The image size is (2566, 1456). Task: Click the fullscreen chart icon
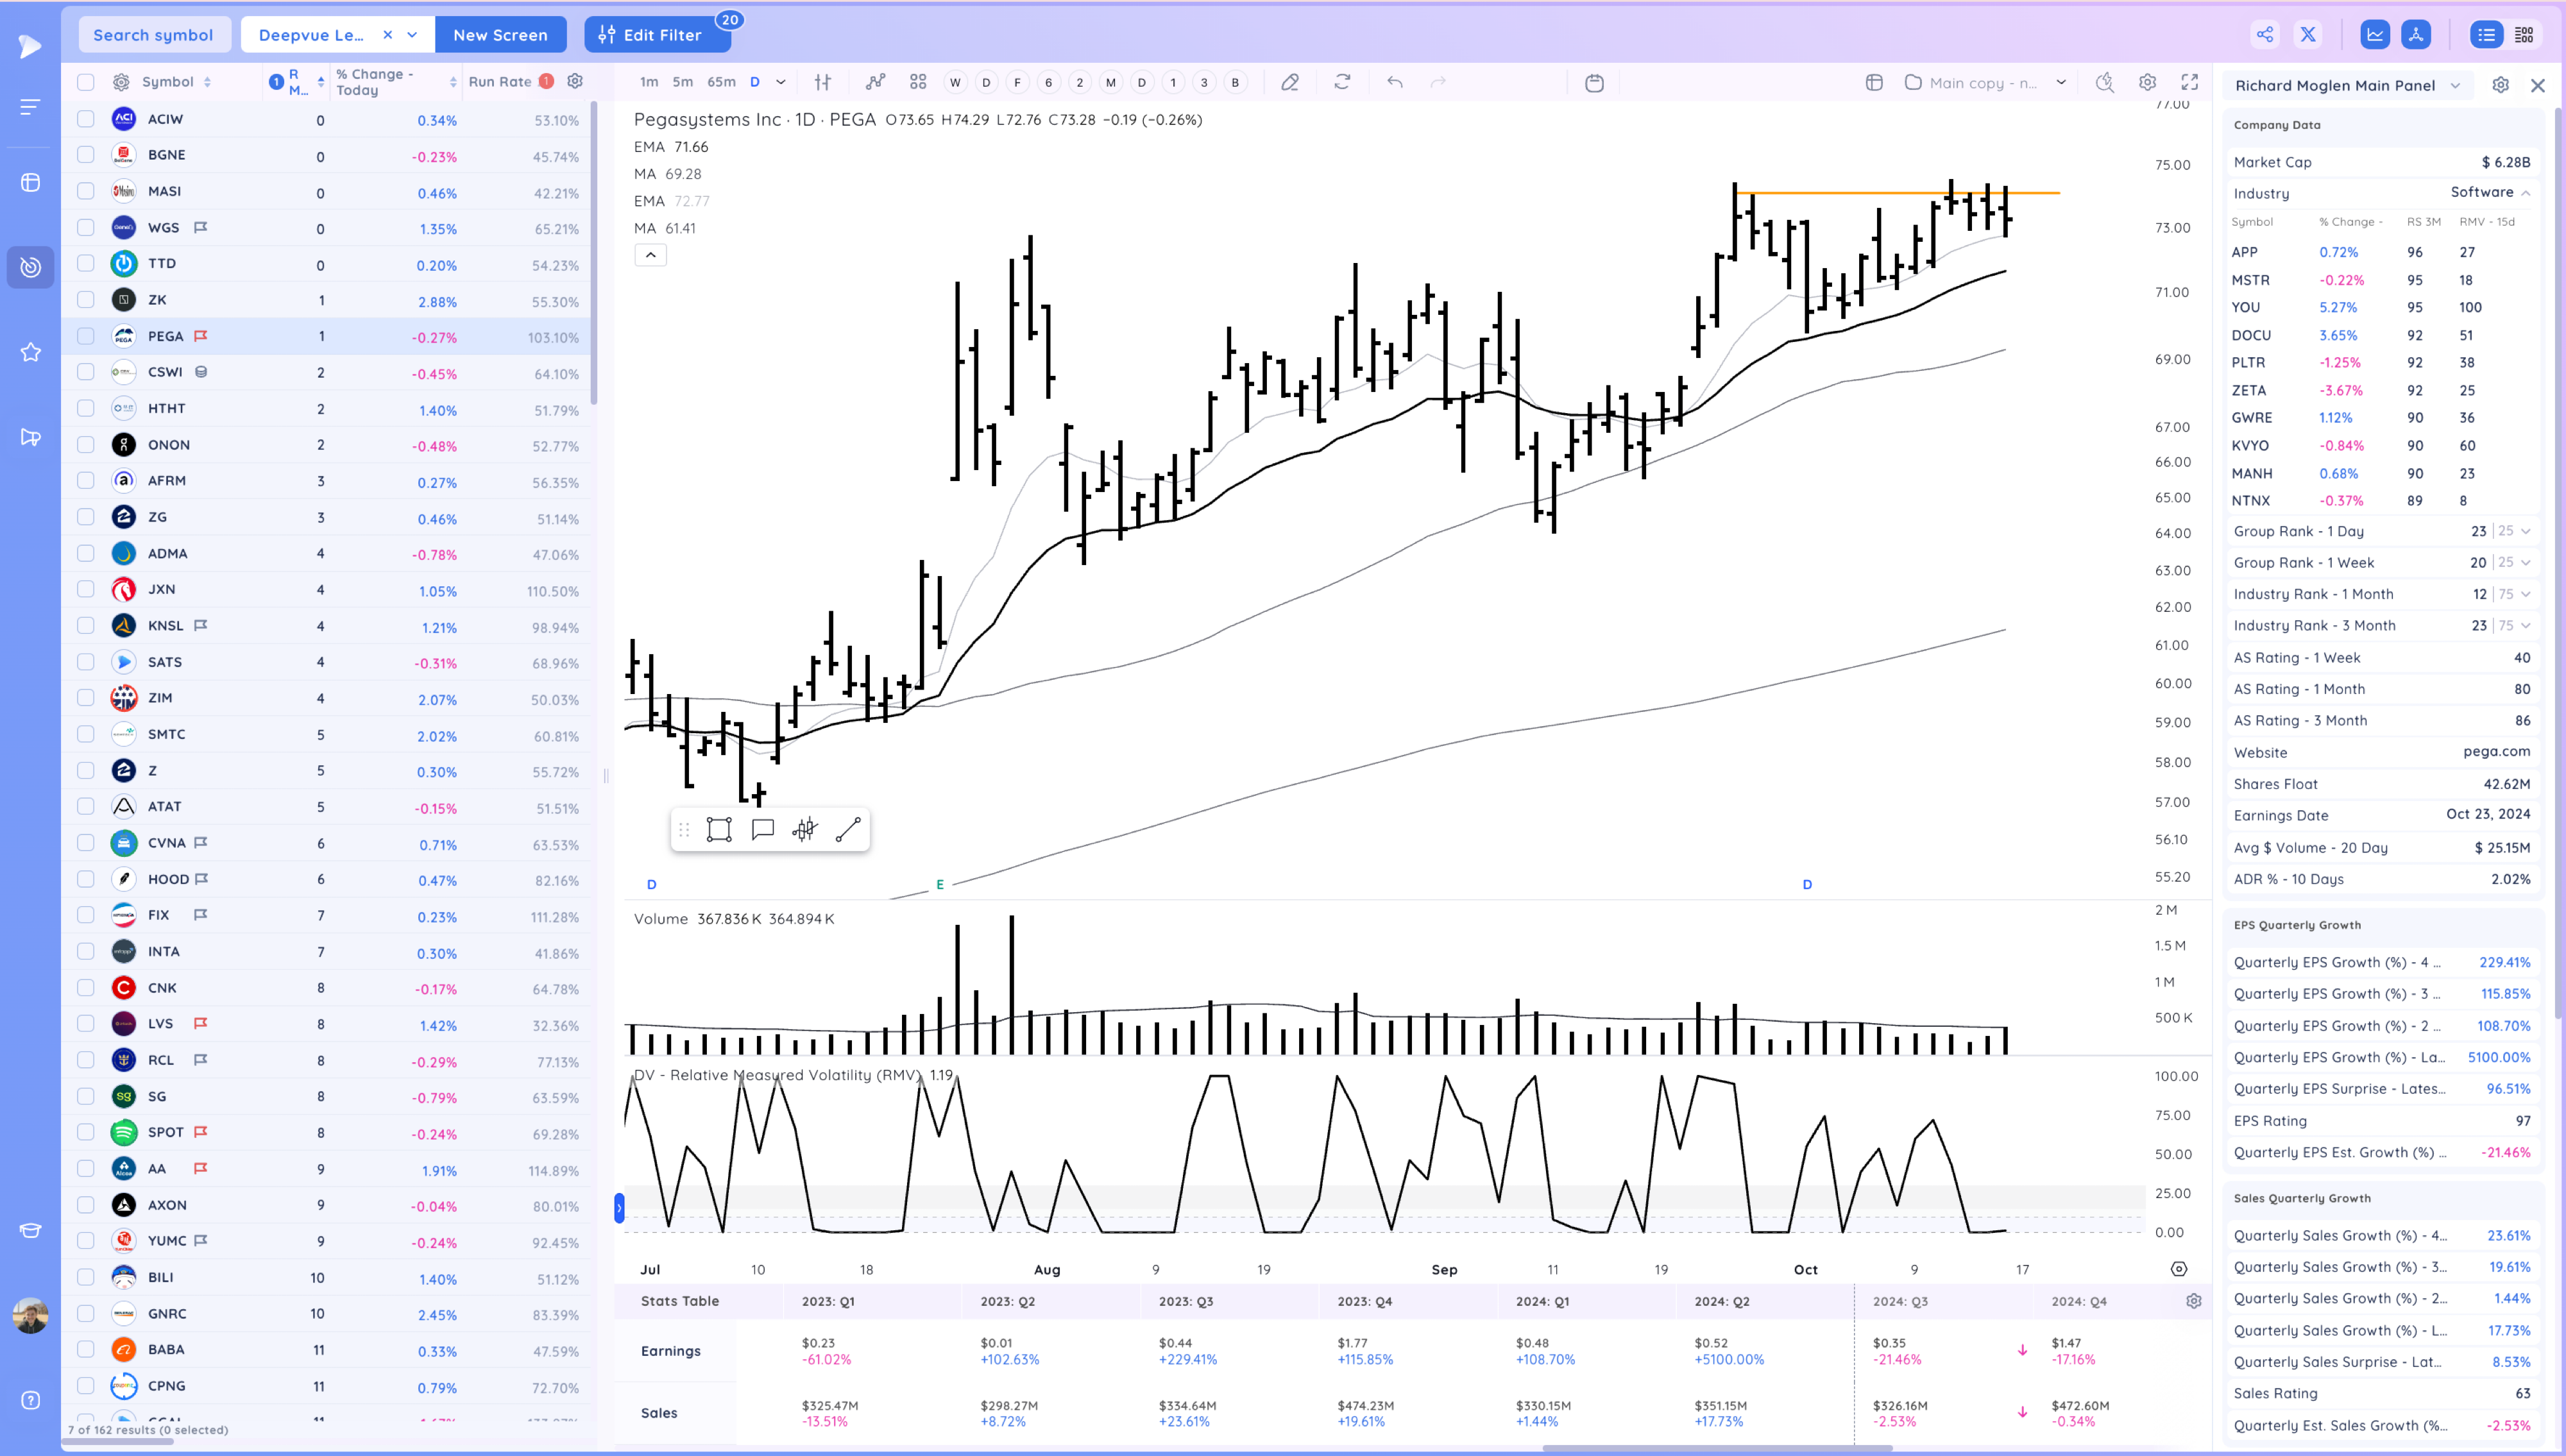tap(2190, 82)
